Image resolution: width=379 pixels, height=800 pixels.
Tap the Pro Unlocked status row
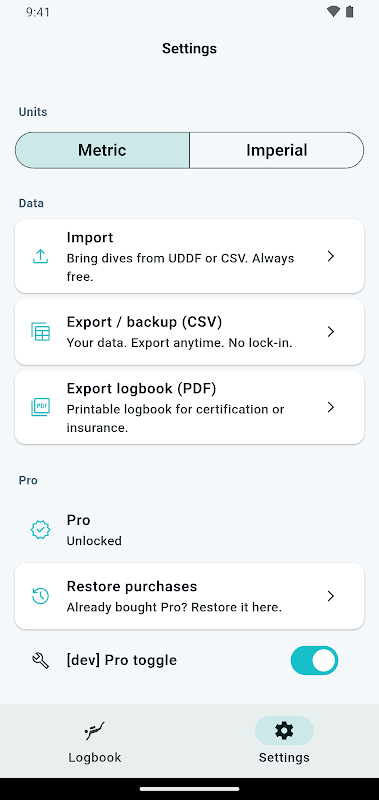(189, 530)
